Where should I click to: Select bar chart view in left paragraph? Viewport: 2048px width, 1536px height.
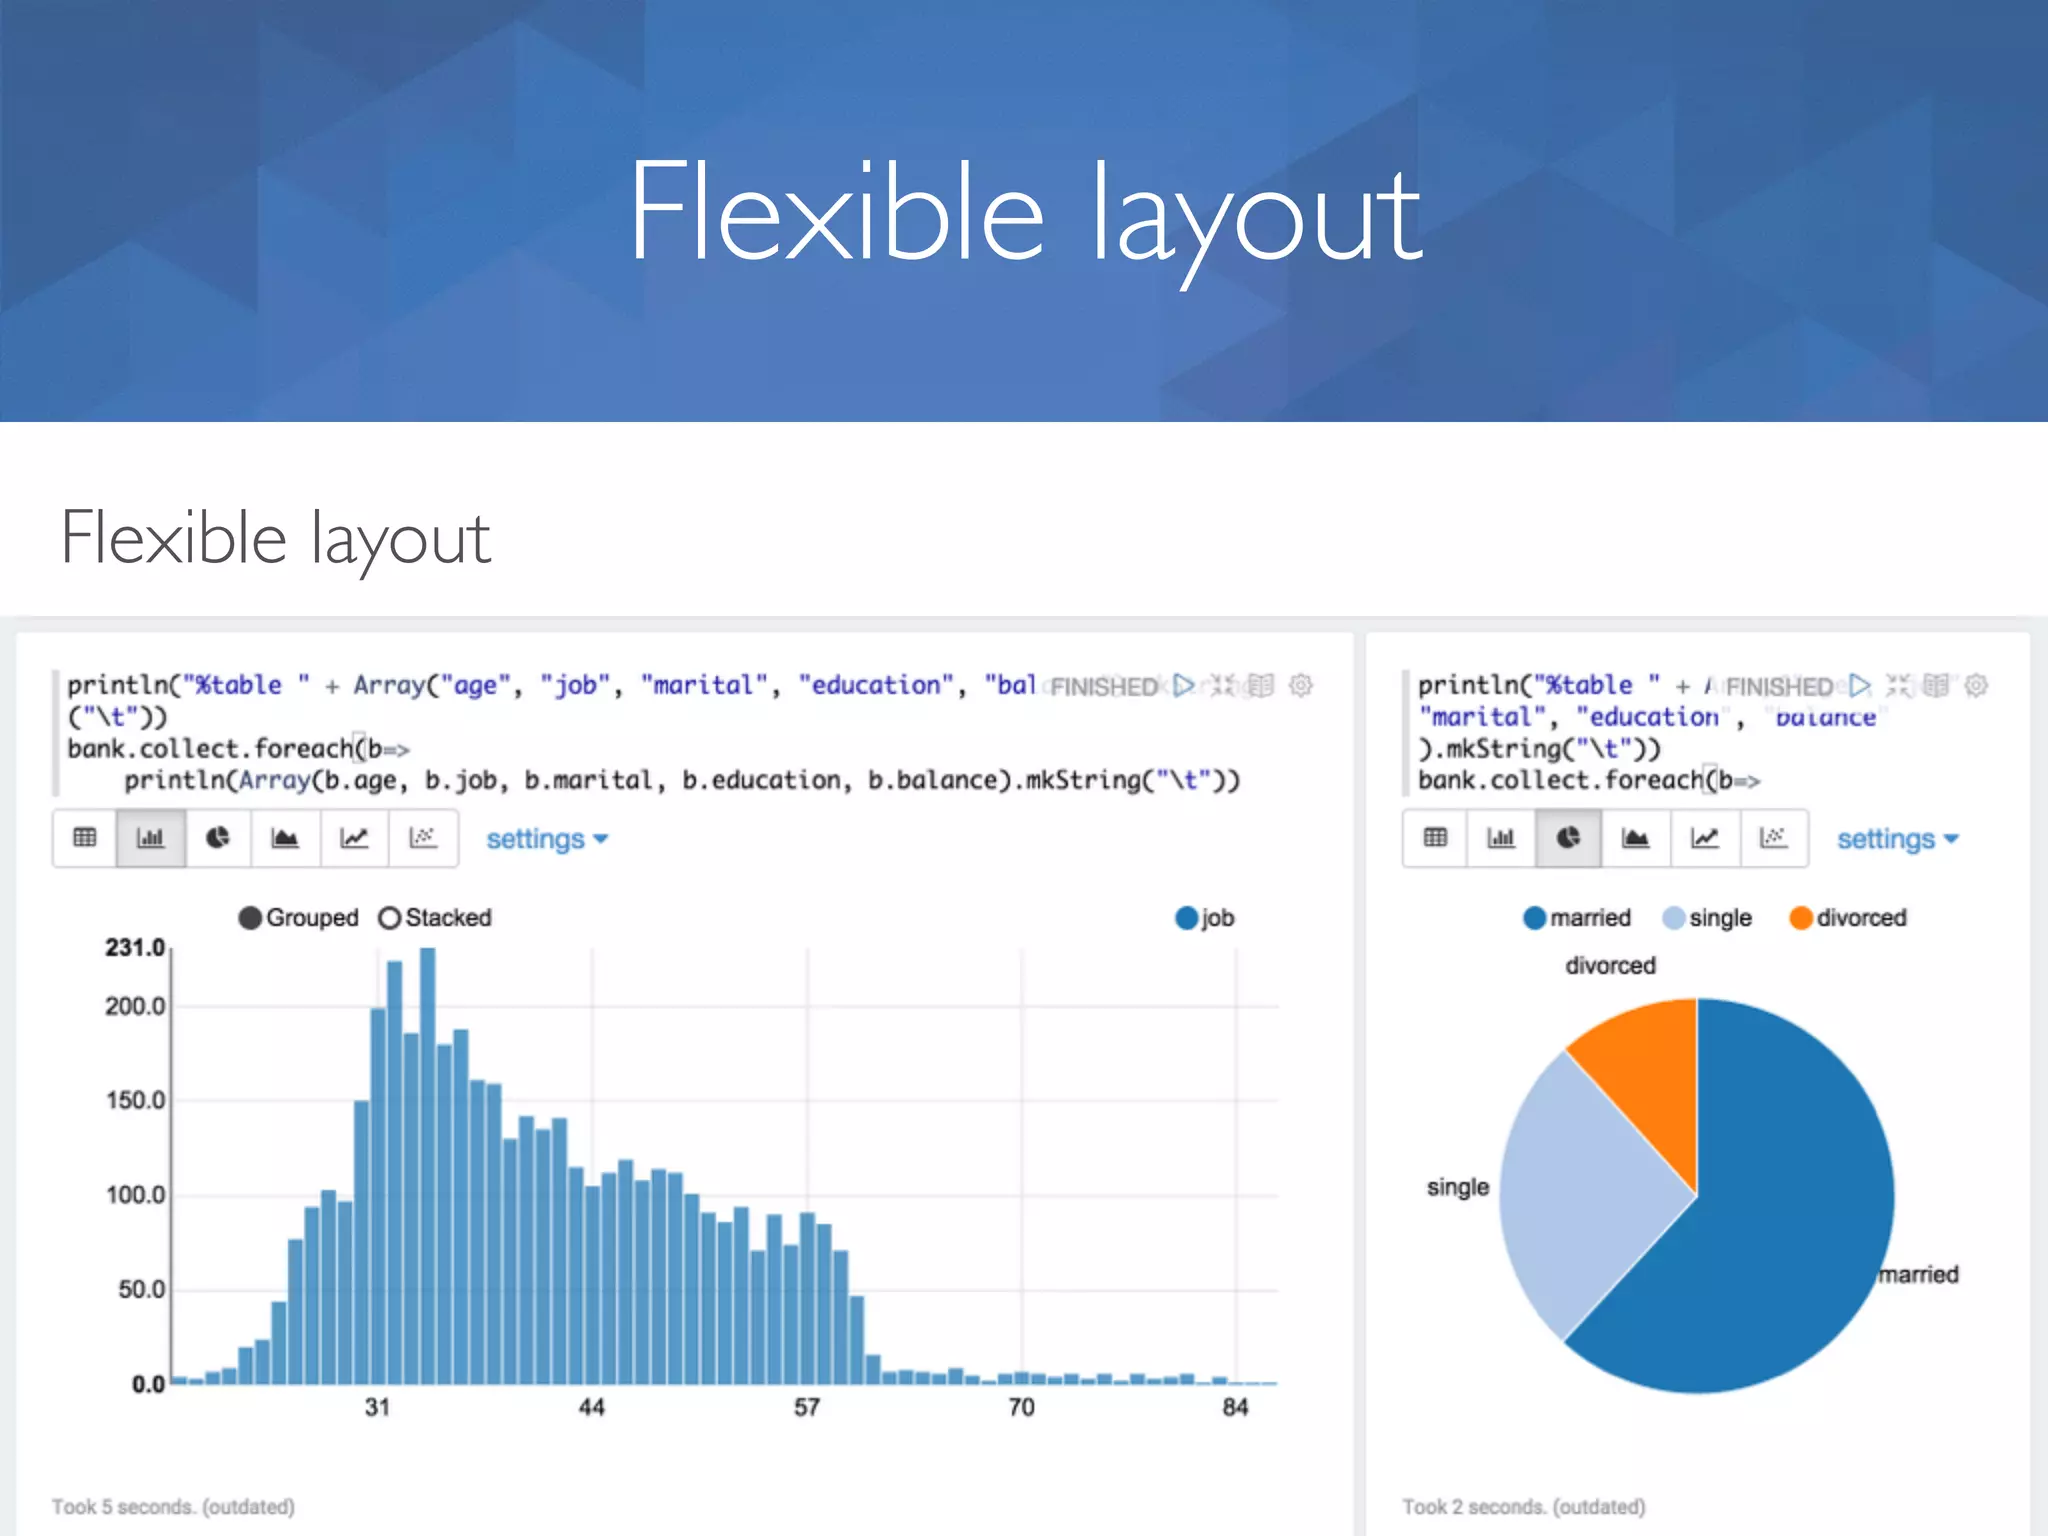click(151, 838)
